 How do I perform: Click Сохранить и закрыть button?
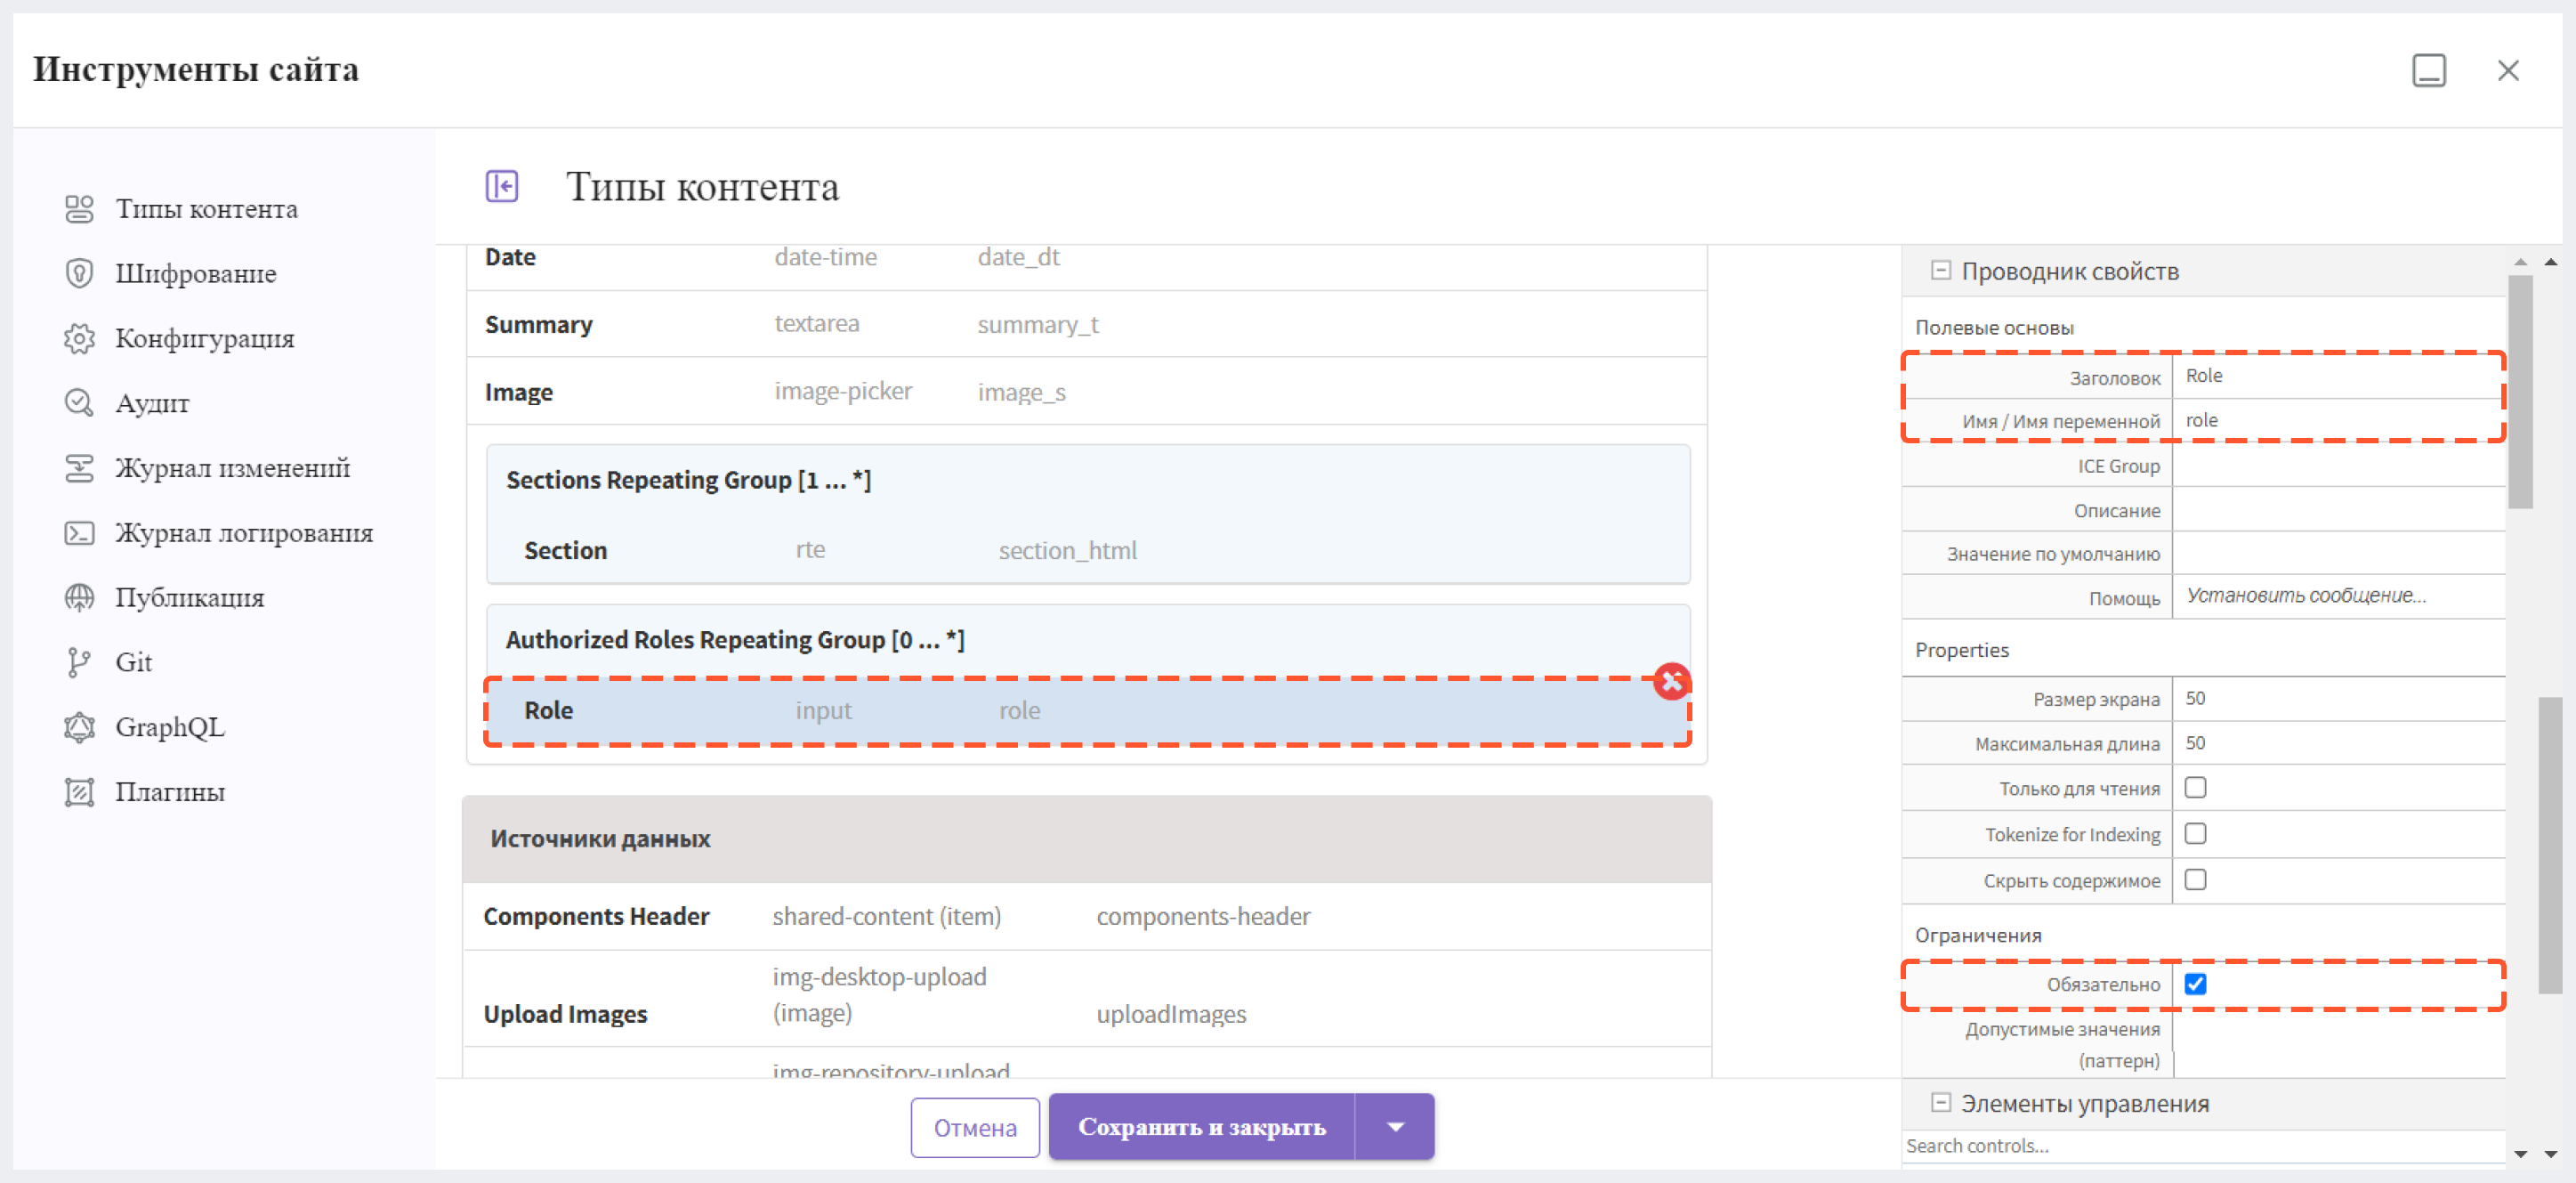[x=1201, y=1127]
